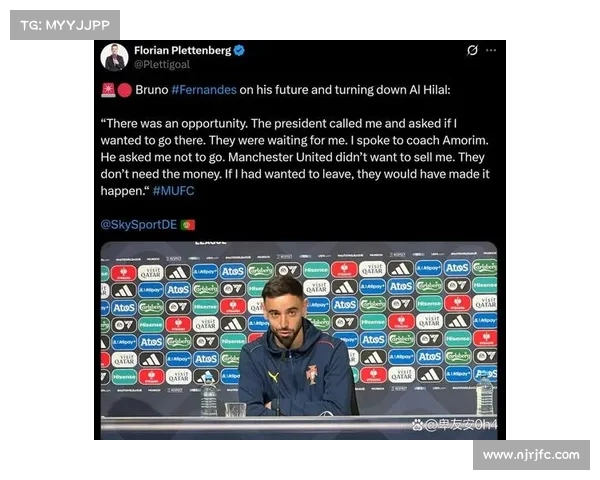
Task: Follow the #Fernandes hashtag
Action: coord(204,90)
